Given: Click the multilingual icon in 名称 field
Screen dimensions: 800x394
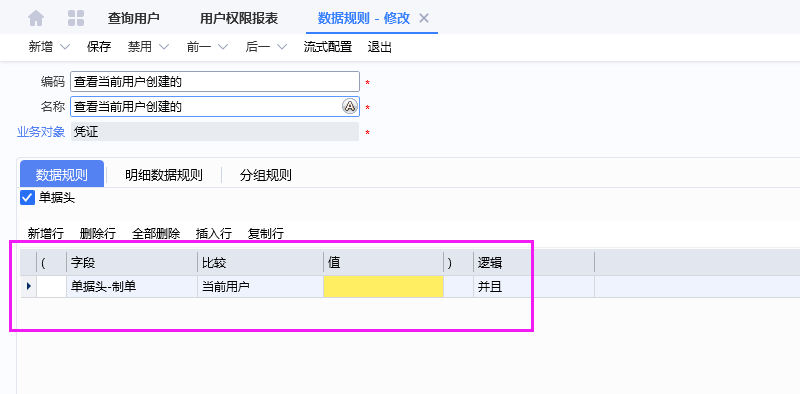Looking at the screenshot, I should (349, 106).
